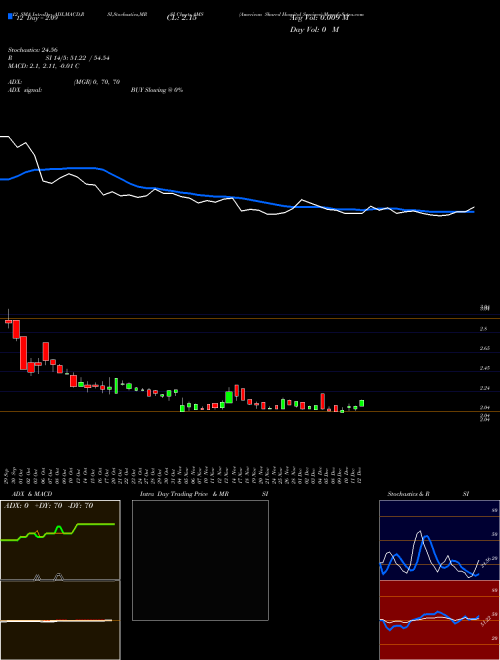Click the 'Stochastics & R' panel title
The height and width of the screenshot is (660, 500).
409,494
